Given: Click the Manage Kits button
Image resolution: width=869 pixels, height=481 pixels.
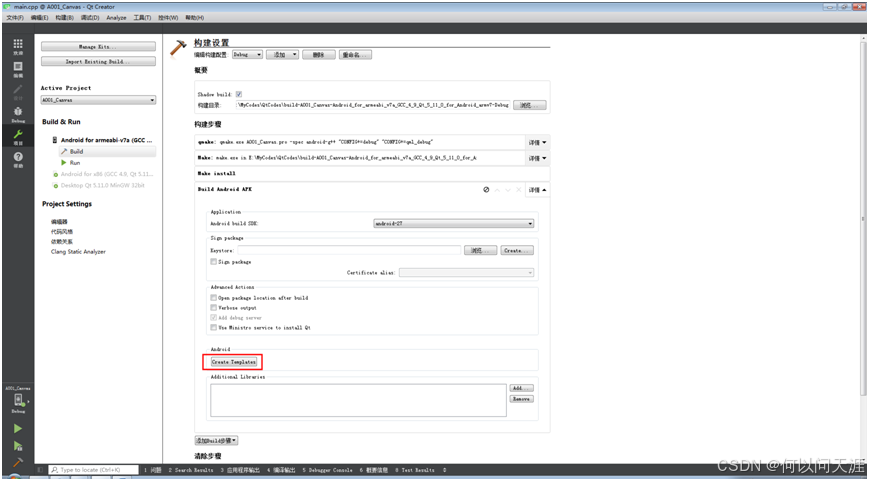Looking at the screenshot, I should [x=98, y=47].
